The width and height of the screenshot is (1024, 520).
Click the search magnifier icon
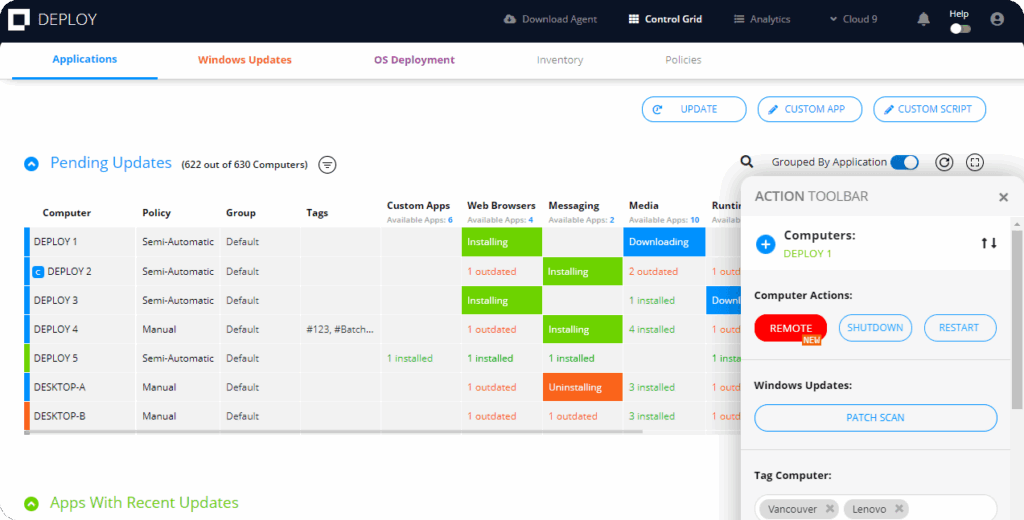(x=747, y=162)
